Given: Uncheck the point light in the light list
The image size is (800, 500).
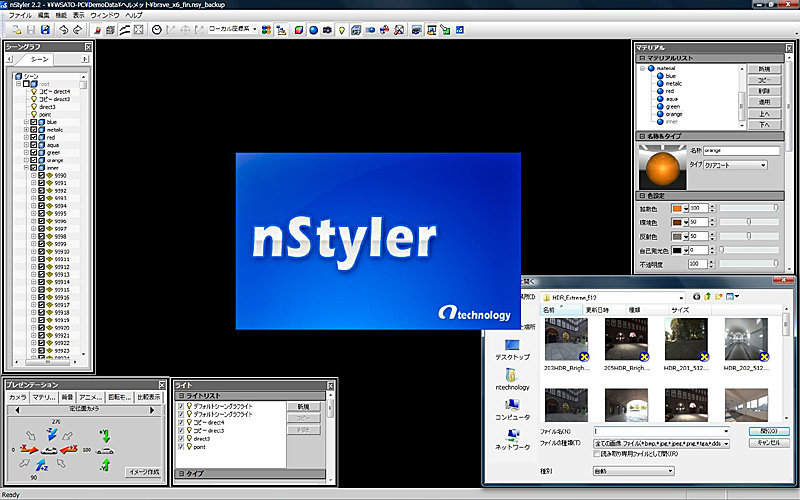Looking at the screenshot, I should [x=181, y=447].
